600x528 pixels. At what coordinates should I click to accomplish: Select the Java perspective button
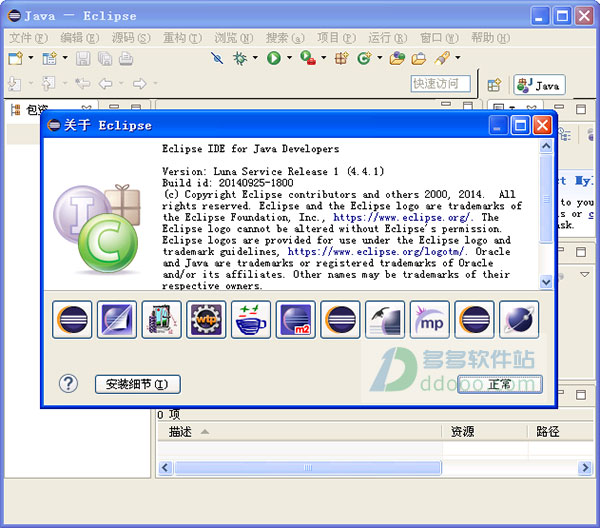coord(540,85)
